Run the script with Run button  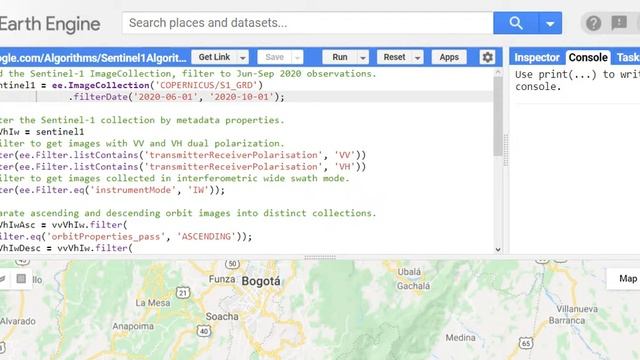[340, 57]
